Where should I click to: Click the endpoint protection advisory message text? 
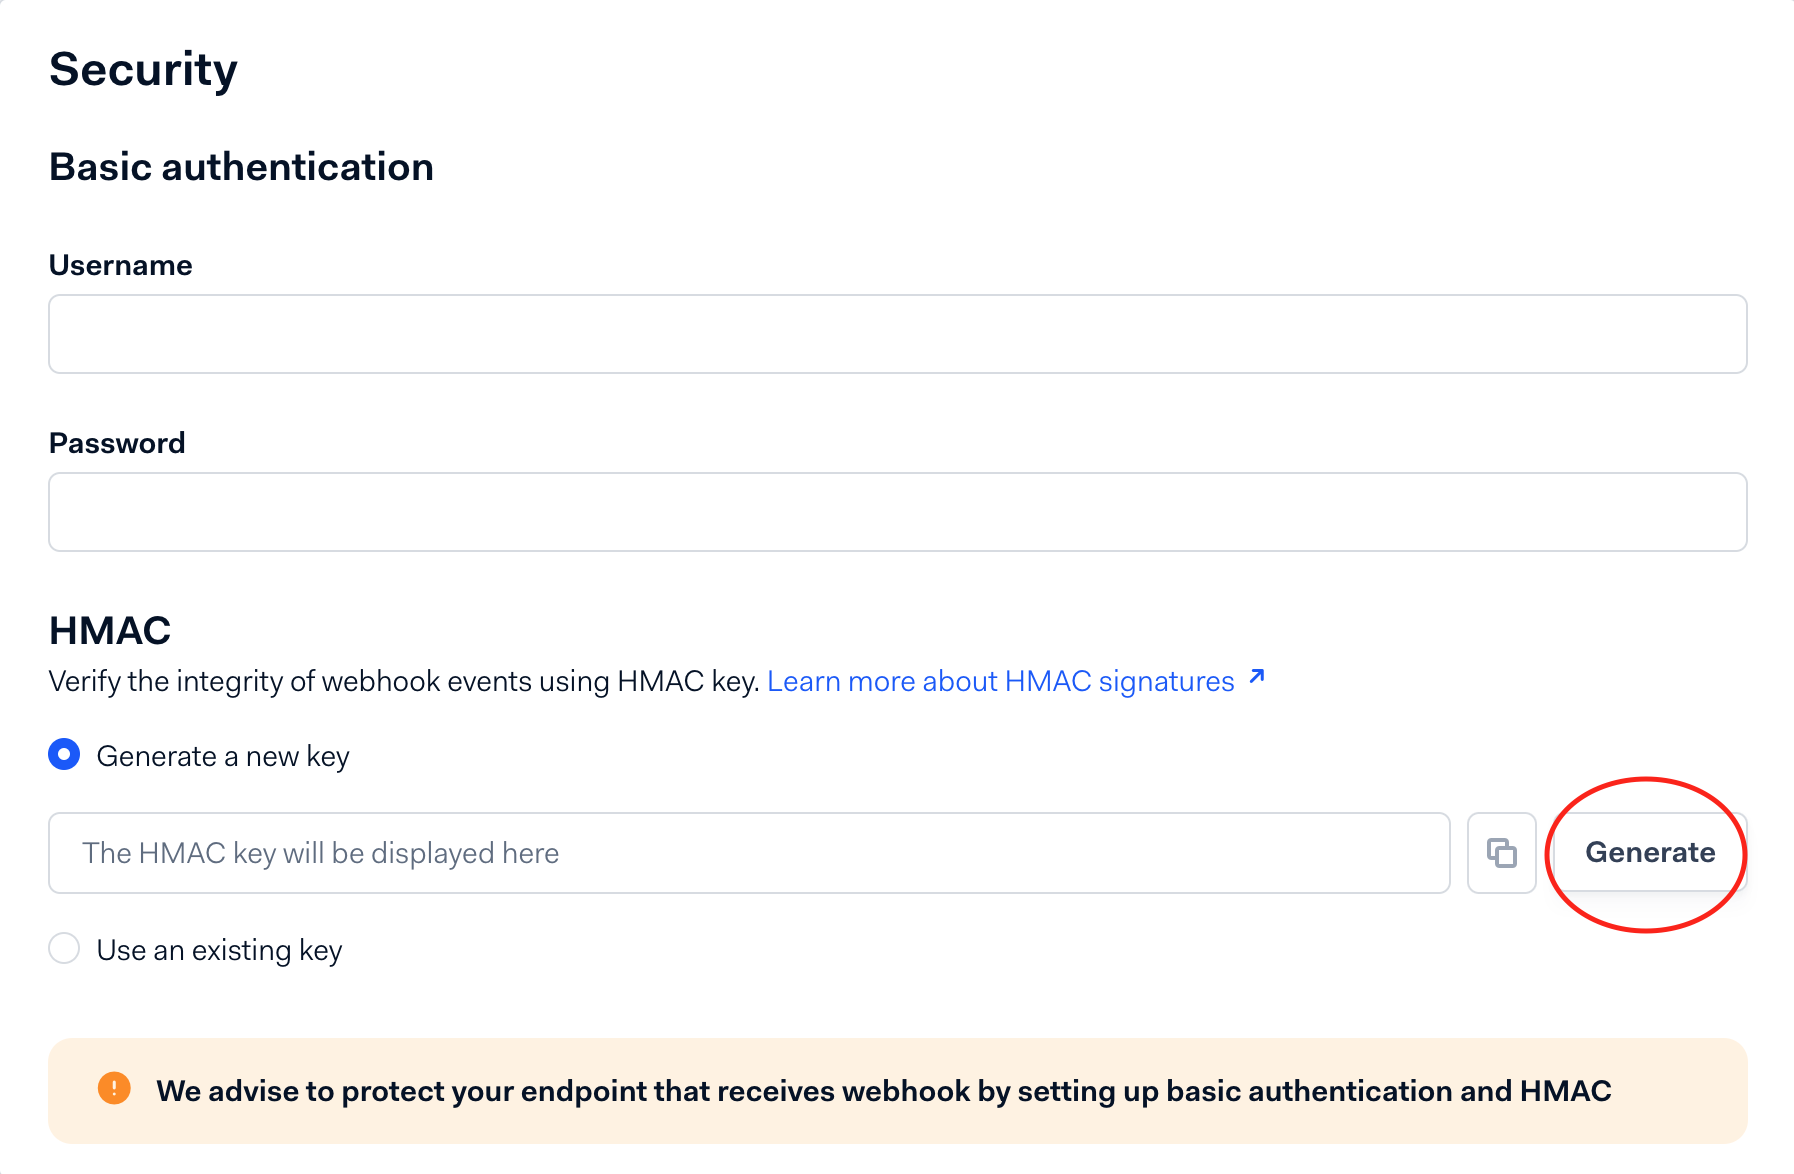point(883,1091)
